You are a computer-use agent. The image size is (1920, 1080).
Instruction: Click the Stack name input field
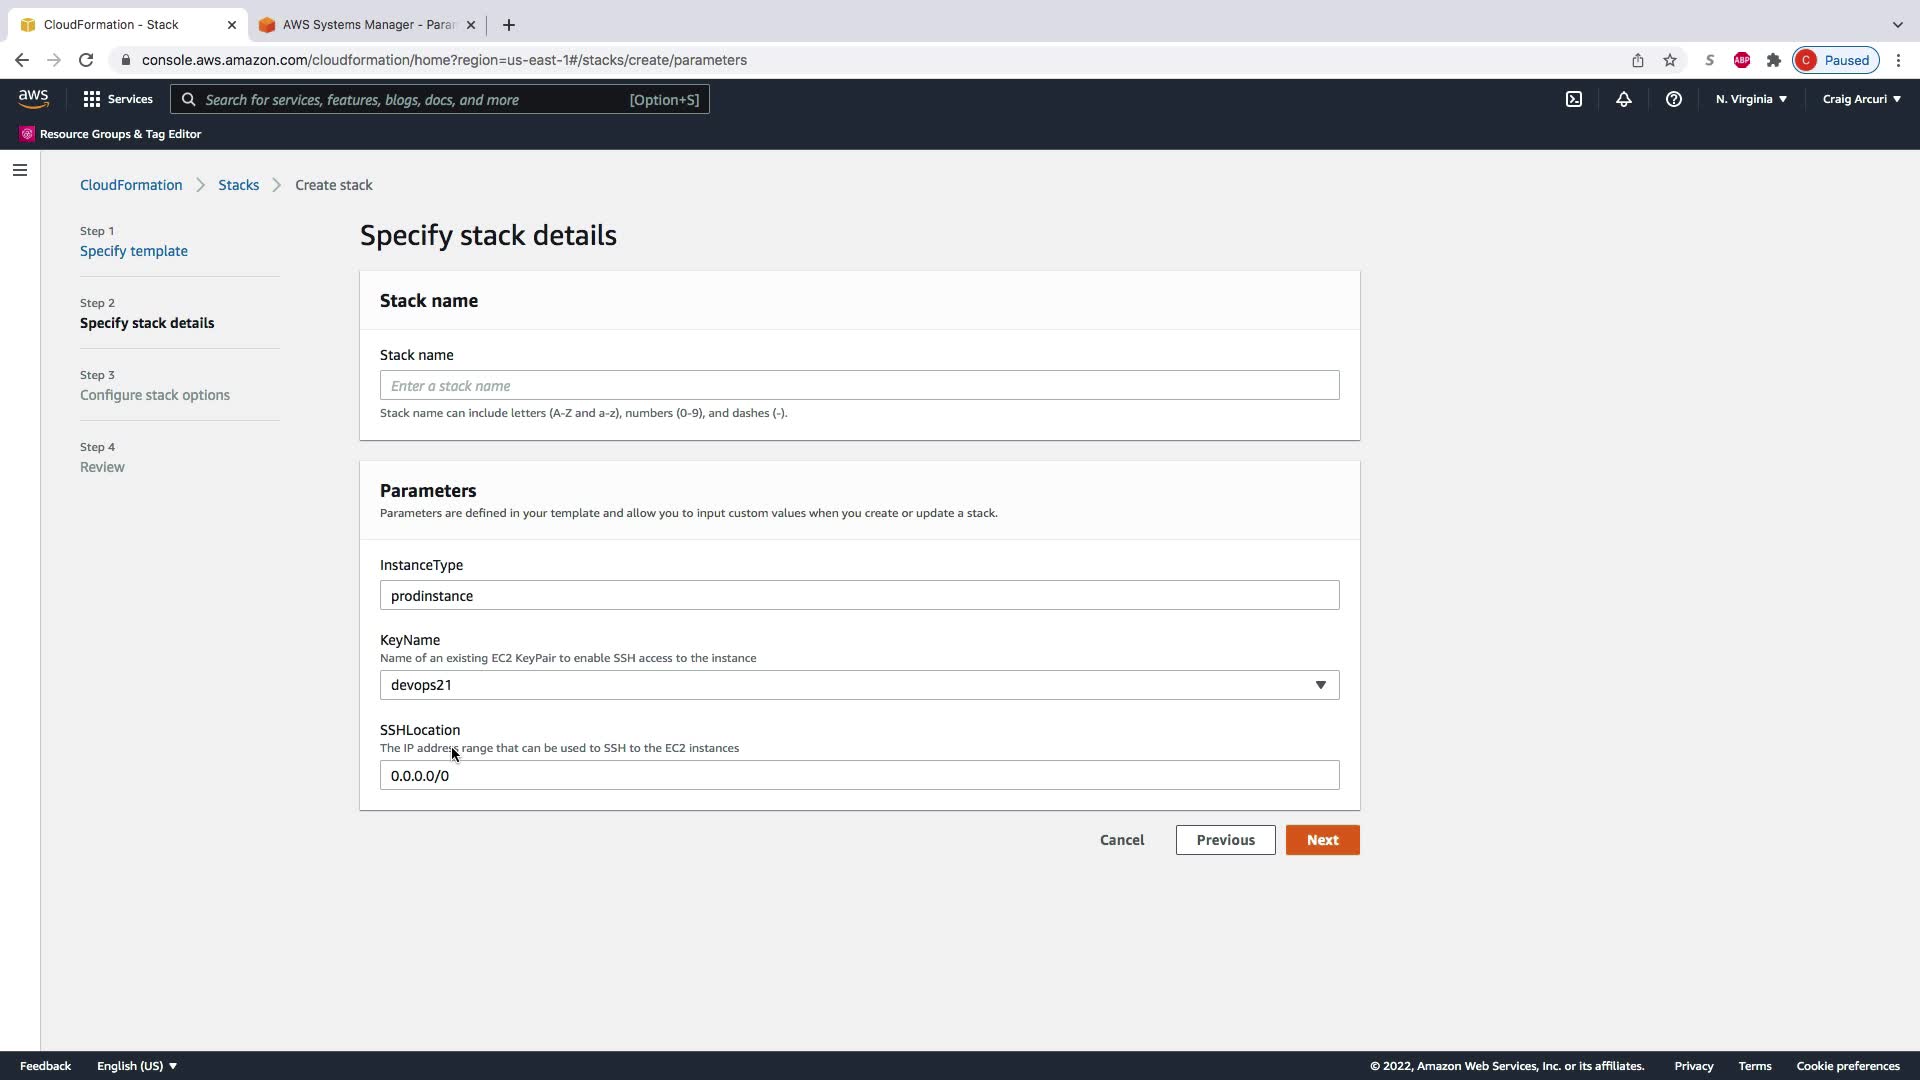tap(859, 386)
